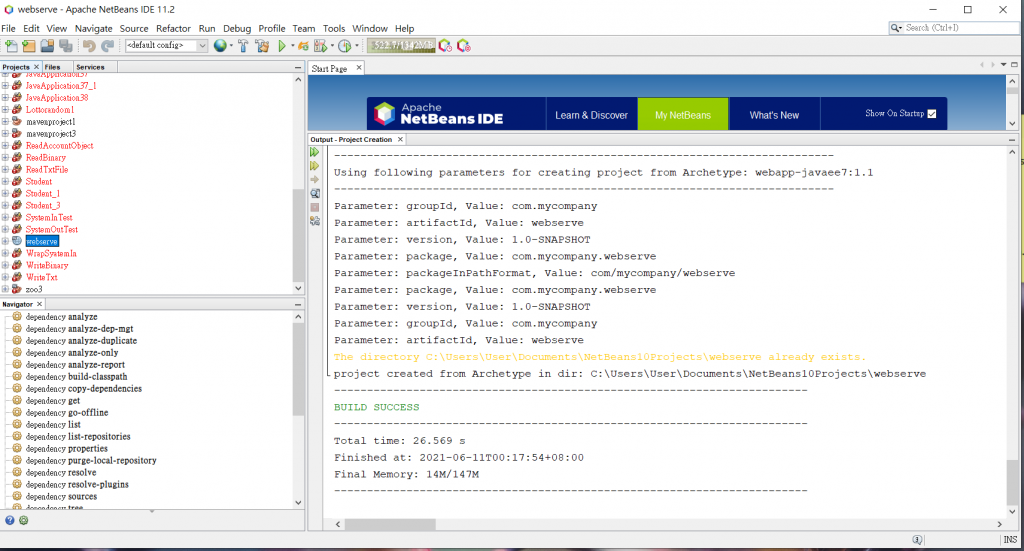Select dependency go-offline goal in Navigator
This screenshot has height=551, width=1024.
67,413
